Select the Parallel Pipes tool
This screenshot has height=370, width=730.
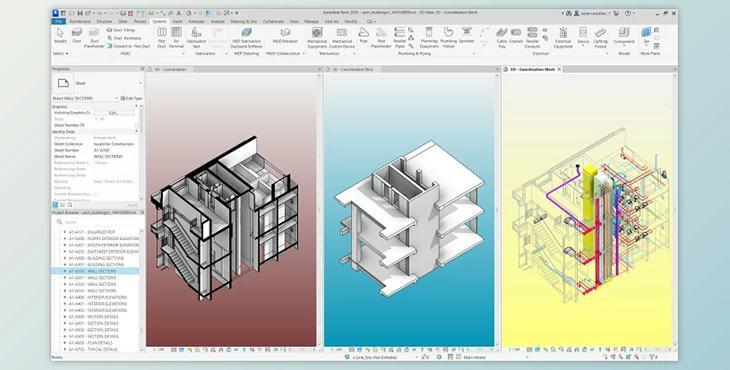click(400, 38)
